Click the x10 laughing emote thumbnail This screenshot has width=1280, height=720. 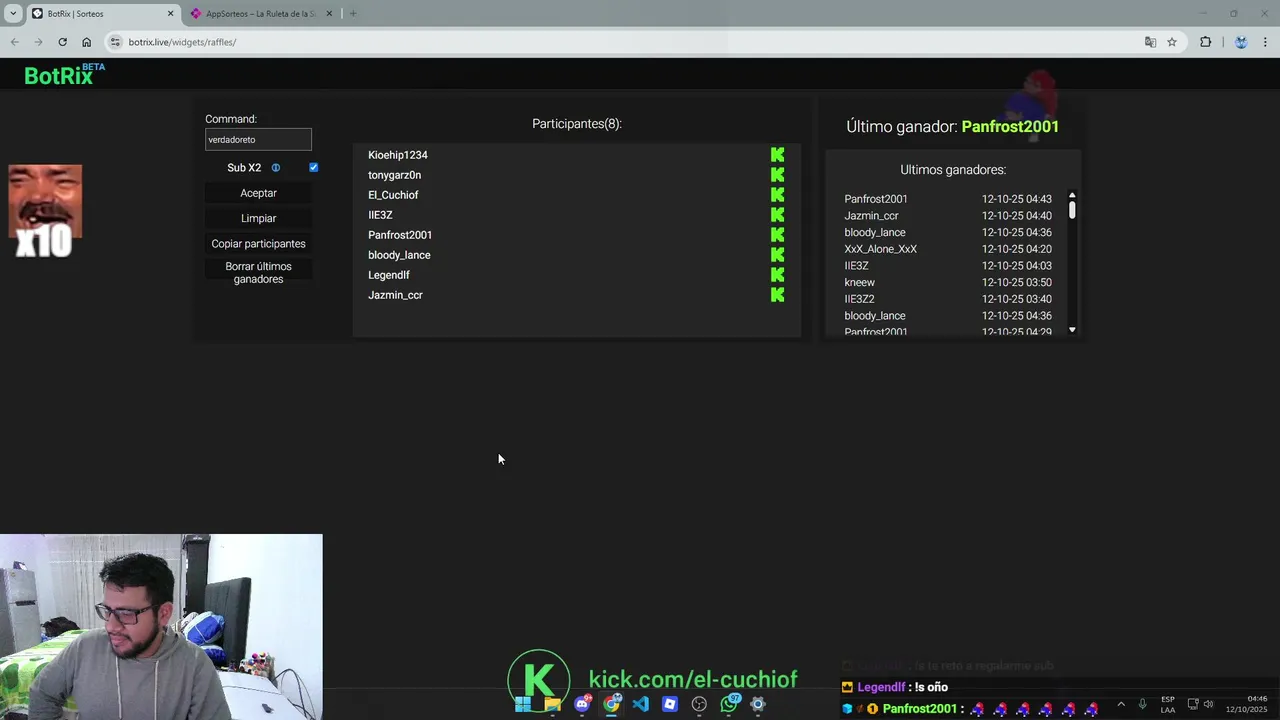click(x=45, y=211)
